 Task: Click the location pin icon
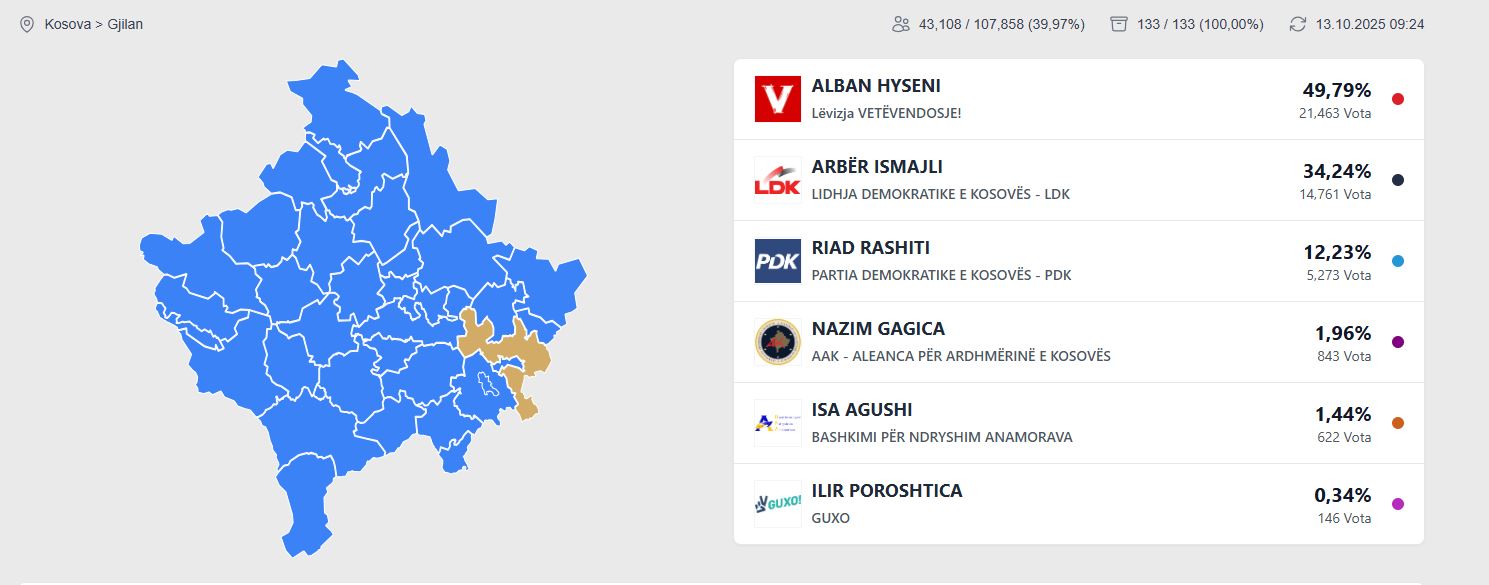[x=27, y=24]
